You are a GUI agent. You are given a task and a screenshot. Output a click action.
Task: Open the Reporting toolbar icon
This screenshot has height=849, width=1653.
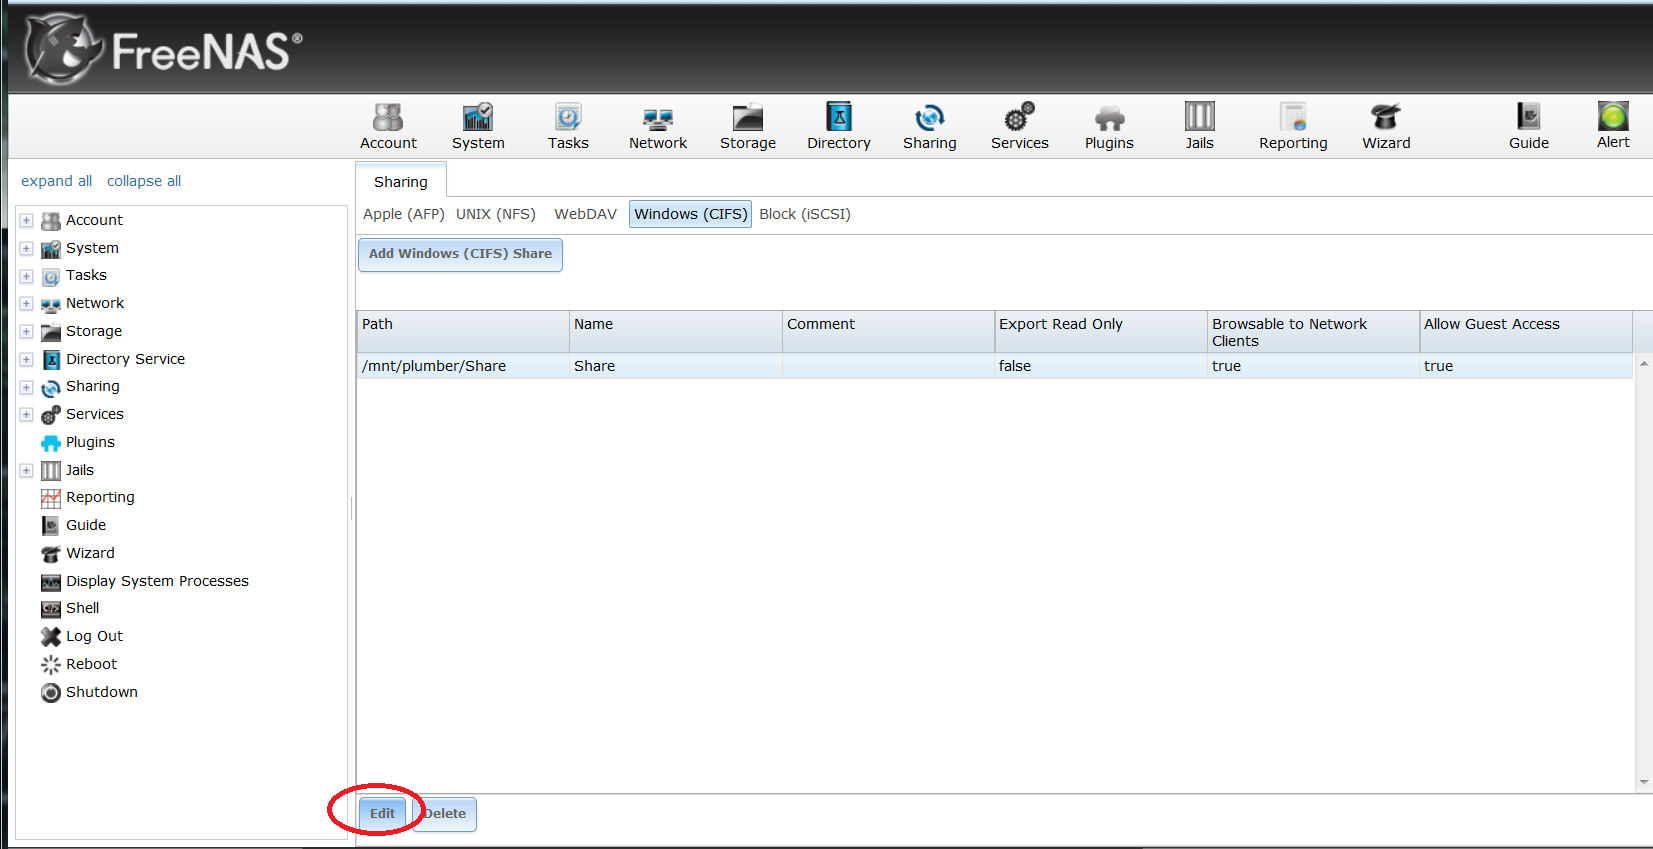click(x=1293, y=117)
